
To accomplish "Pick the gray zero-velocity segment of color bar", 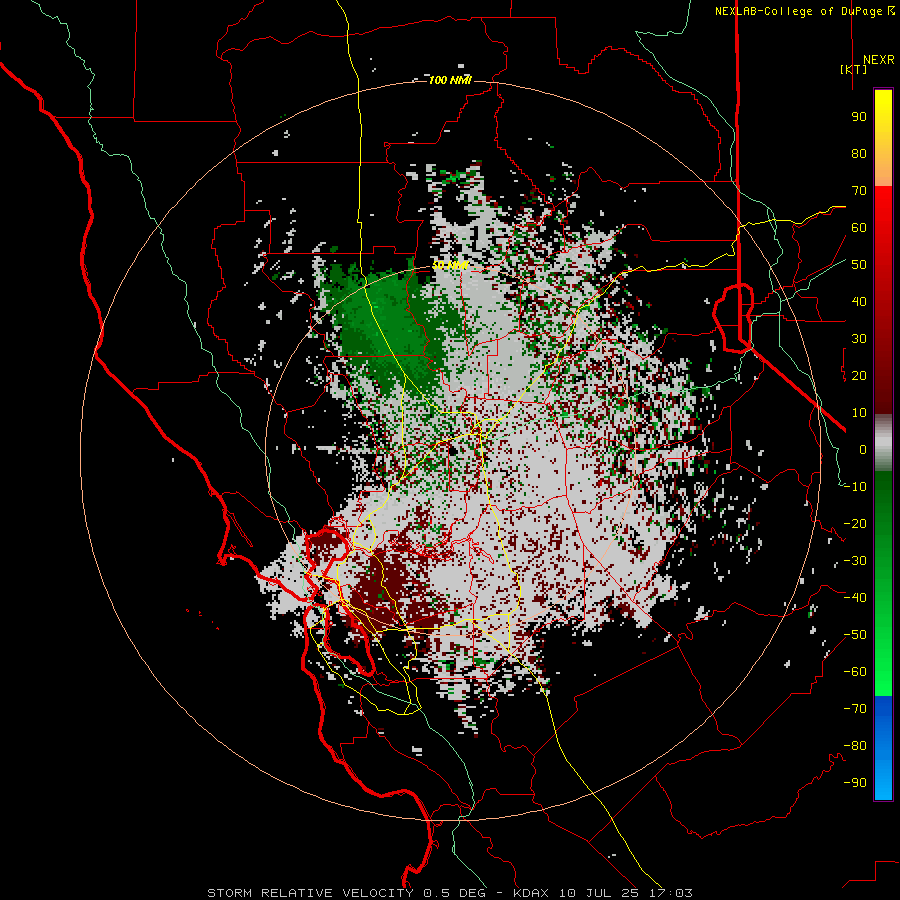I will tap(883, 443).
